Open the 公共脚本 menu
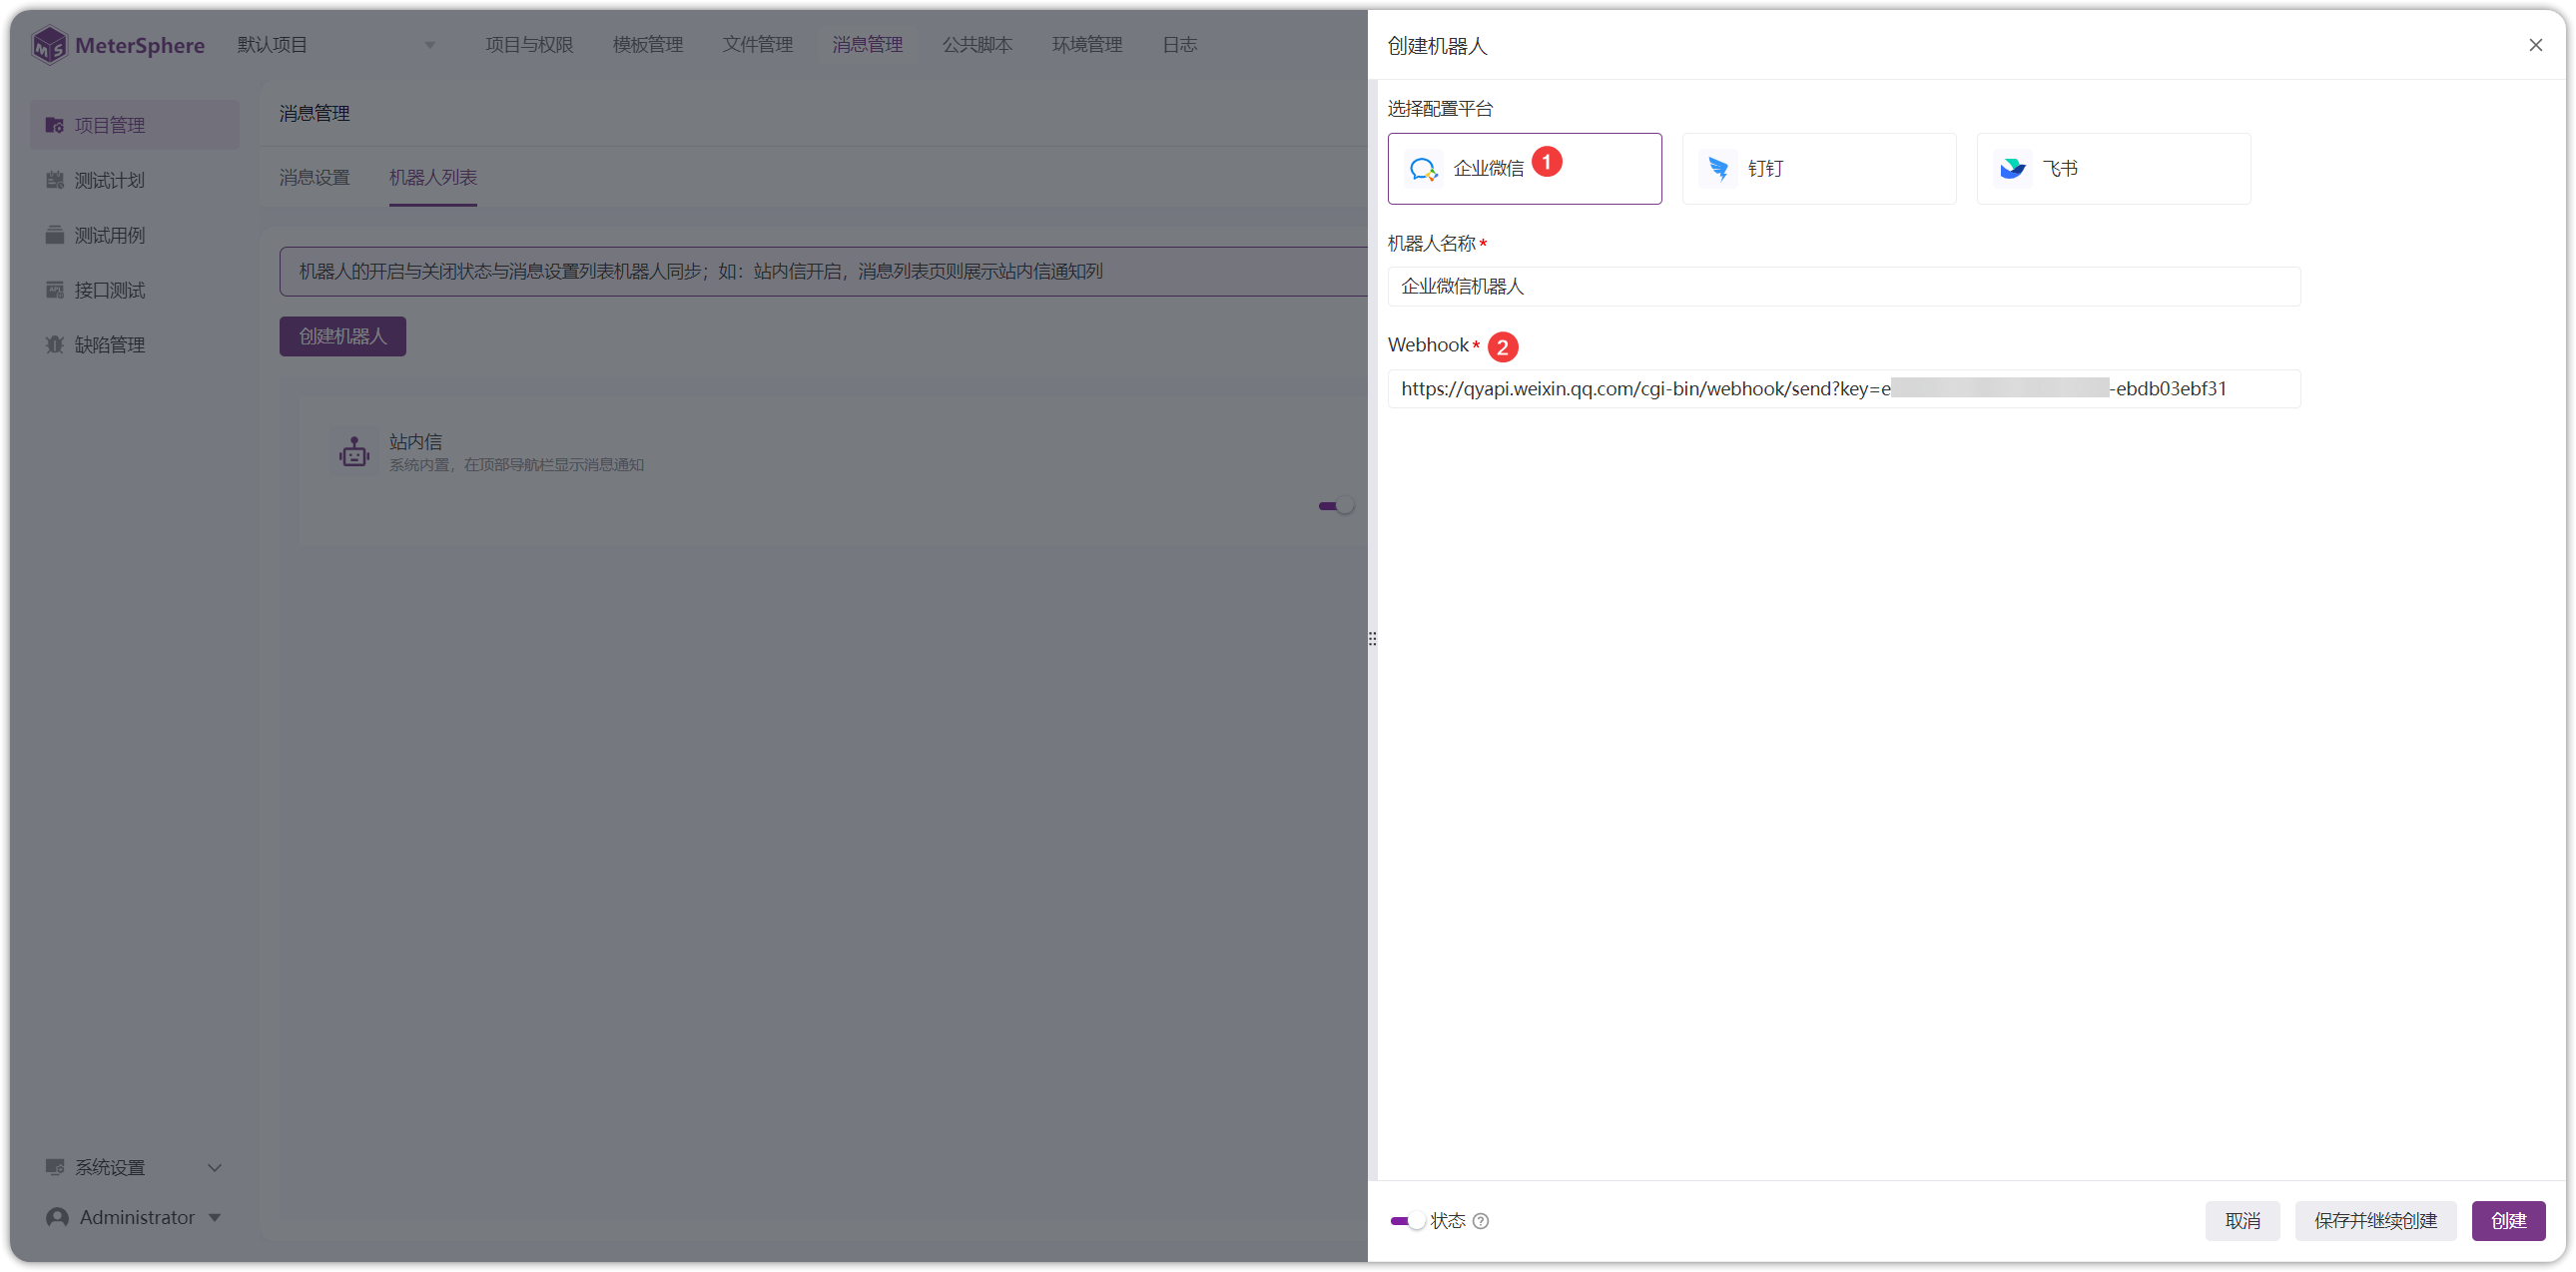2576x1272 pixels. click(977, 45)
